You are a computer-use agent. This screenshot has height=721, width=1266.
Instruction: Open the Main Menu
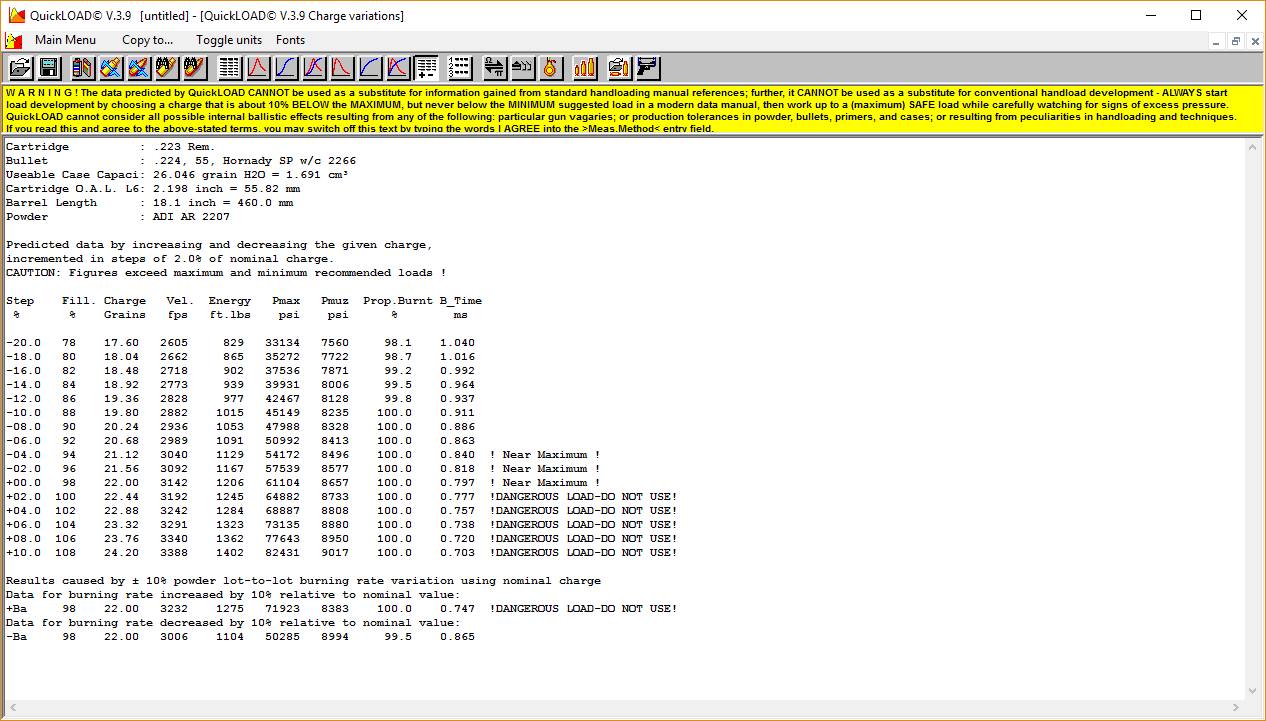[66, 40]
